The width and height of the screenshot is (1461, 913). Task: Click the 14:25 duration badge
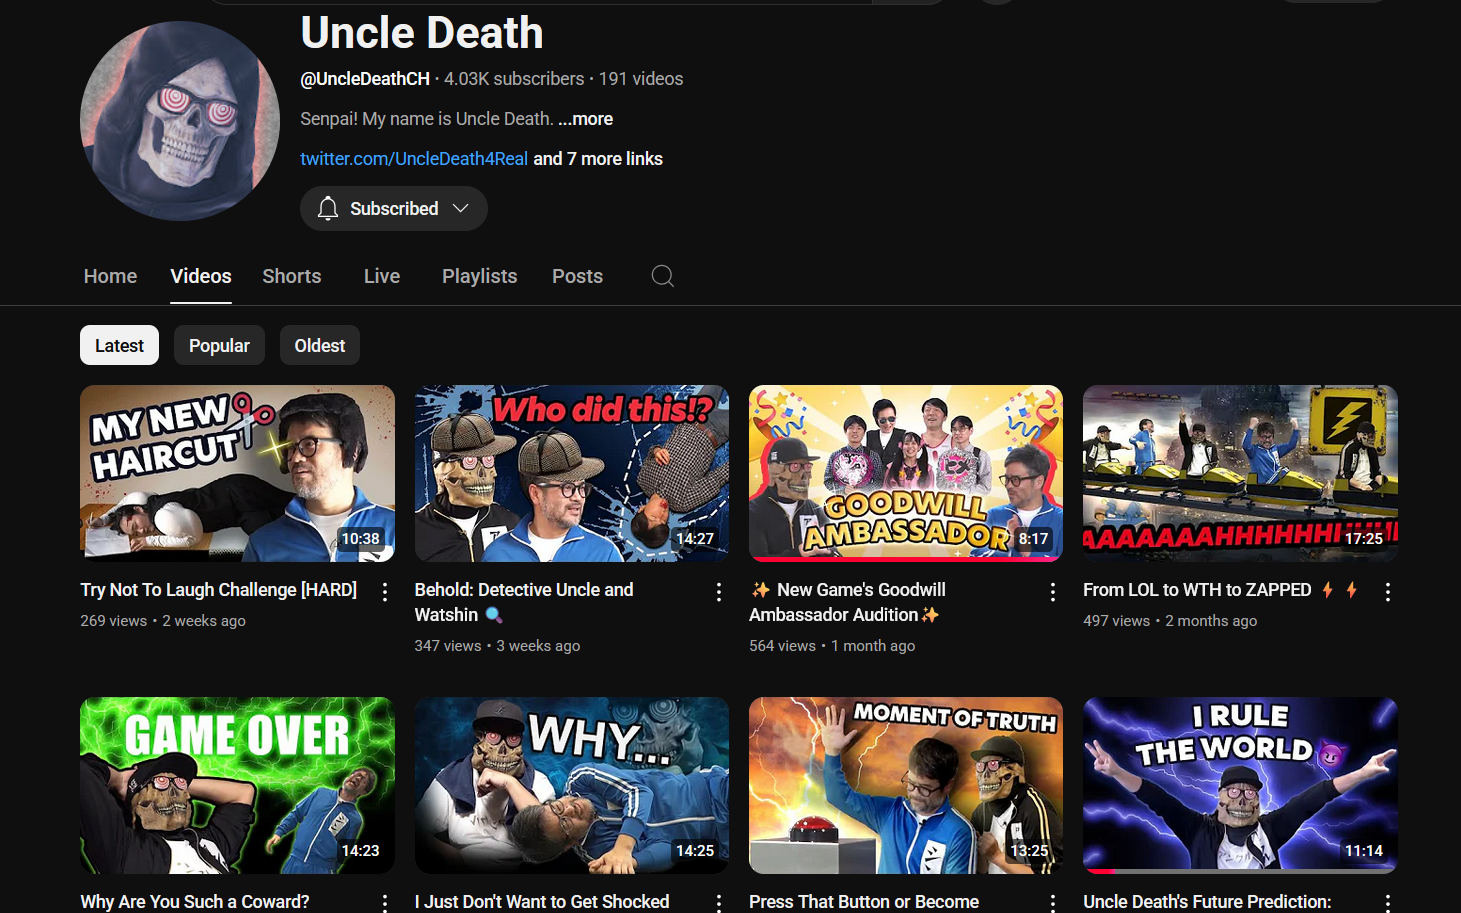click(695, 851)
